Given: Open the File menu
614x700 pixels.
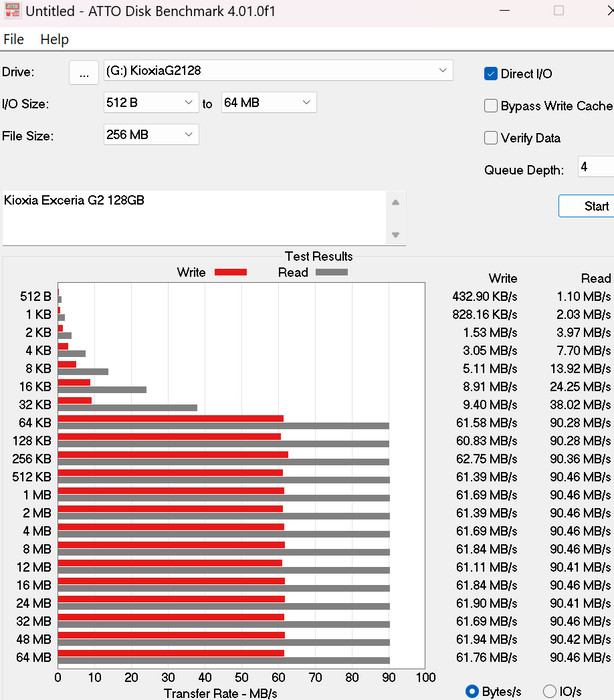Looking at the screenshot, I should [13, 39].
